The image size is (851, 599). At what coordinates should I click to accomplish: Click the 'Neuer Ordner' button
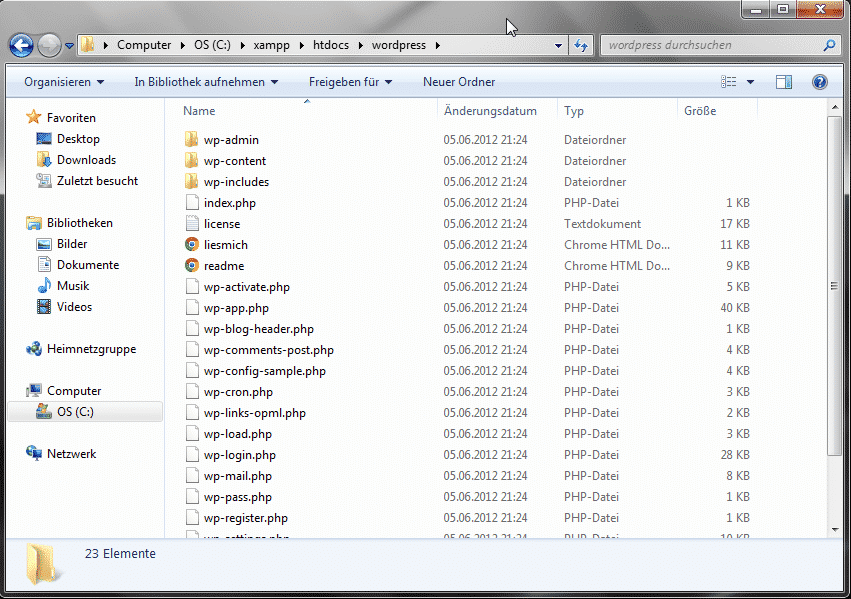pyautogui.click(x=459, y=82)
